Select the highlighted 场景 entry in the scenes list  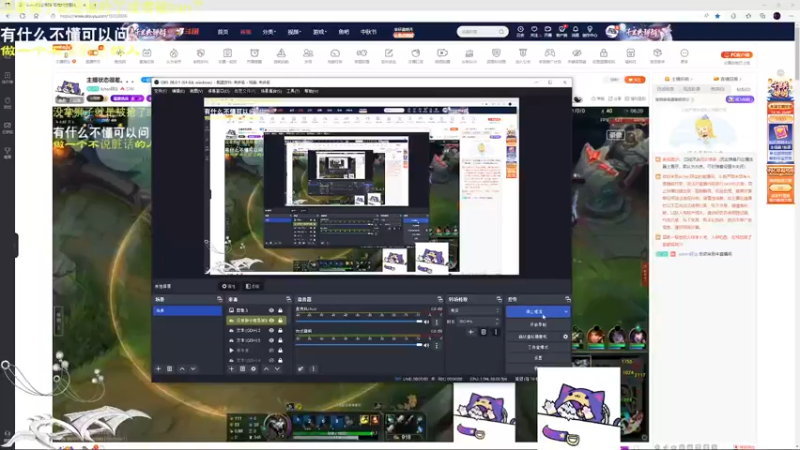pyautogui.click(x=187, y=310)
